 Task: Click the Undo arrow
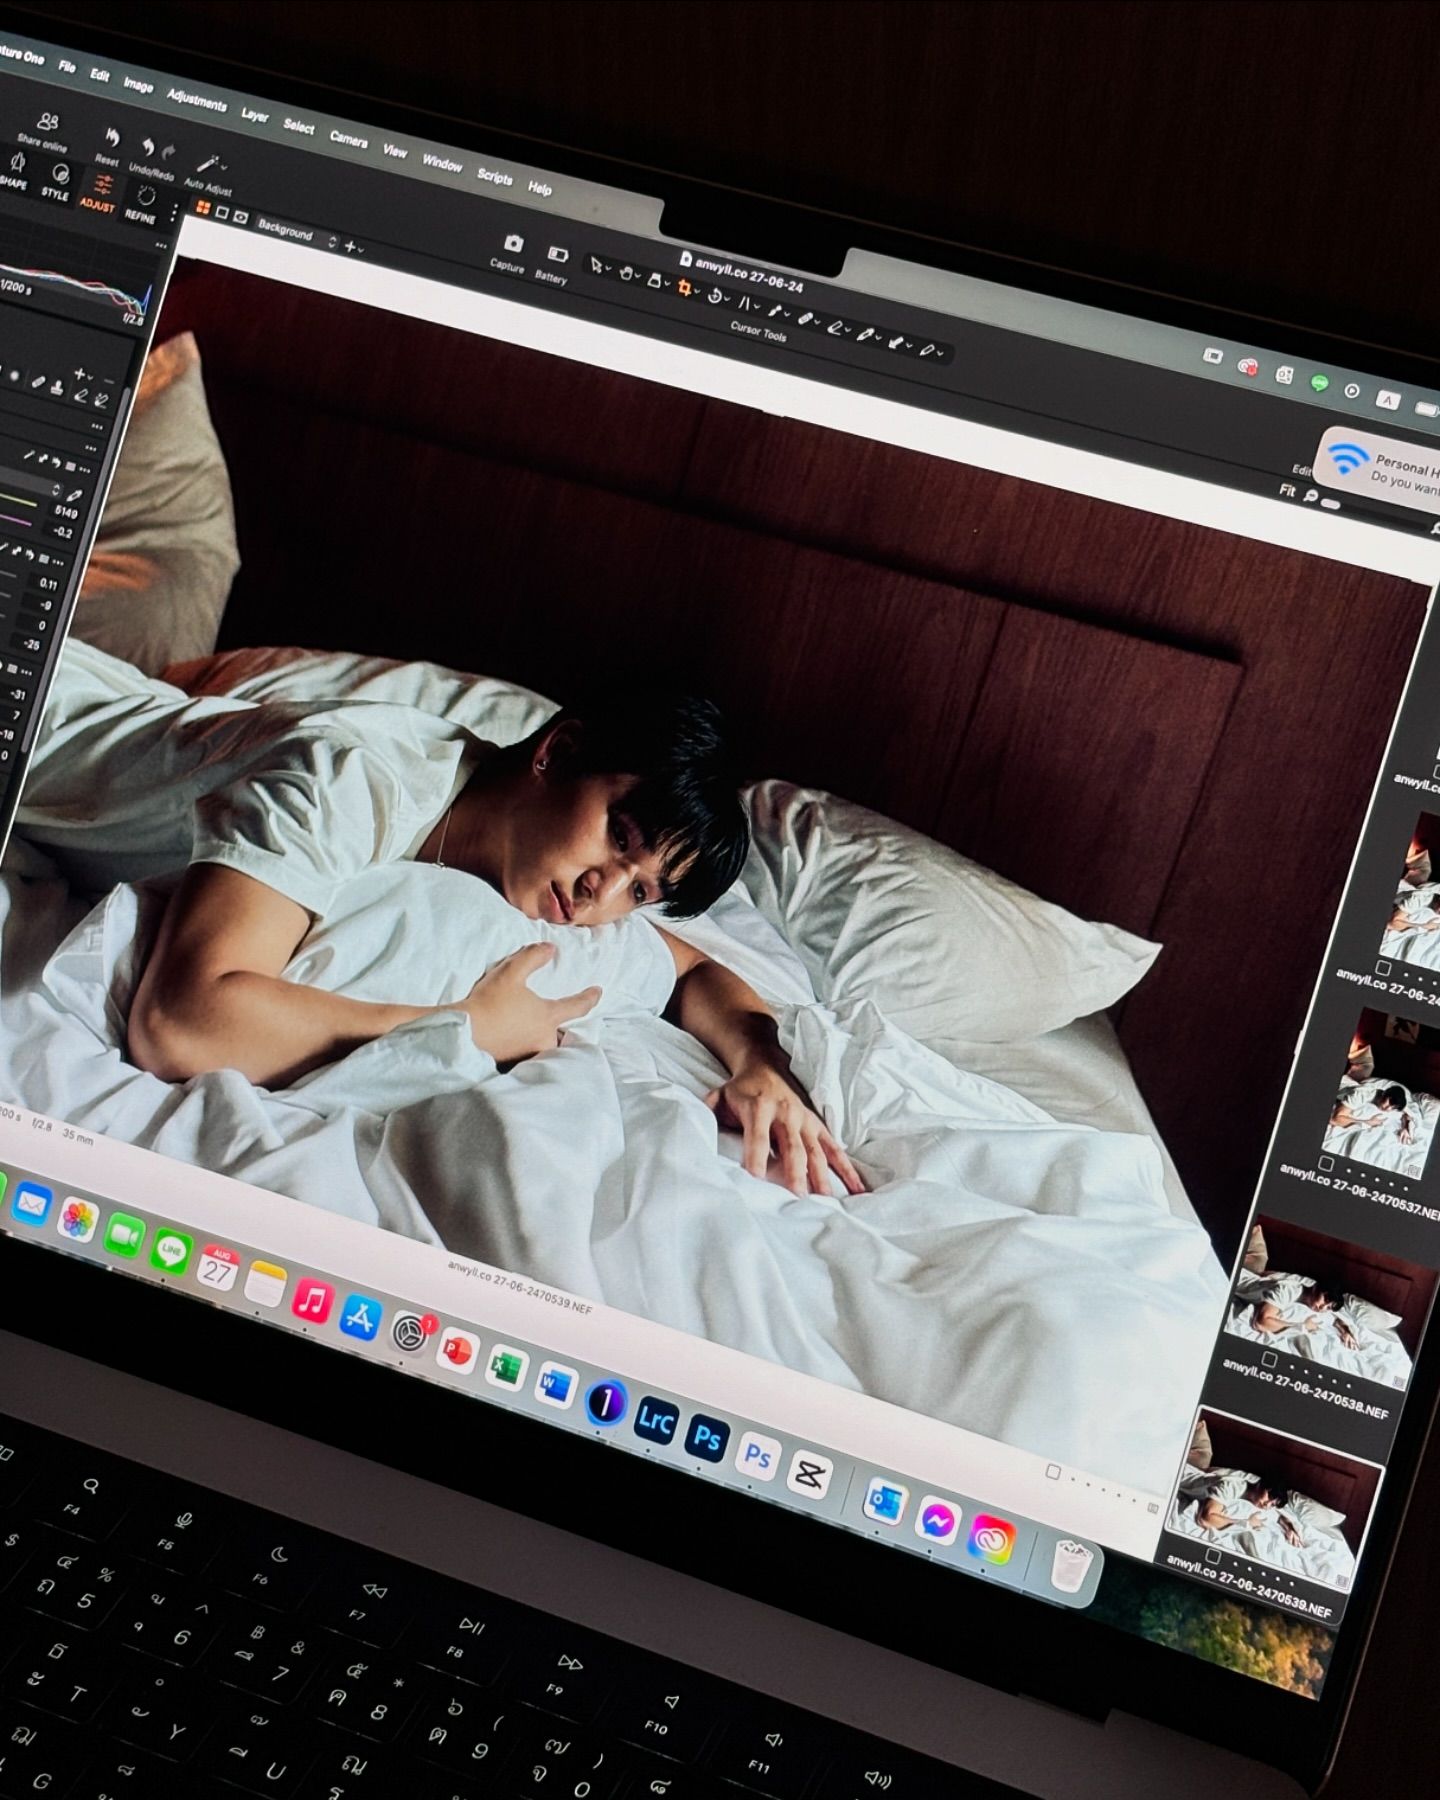[147, 147]
